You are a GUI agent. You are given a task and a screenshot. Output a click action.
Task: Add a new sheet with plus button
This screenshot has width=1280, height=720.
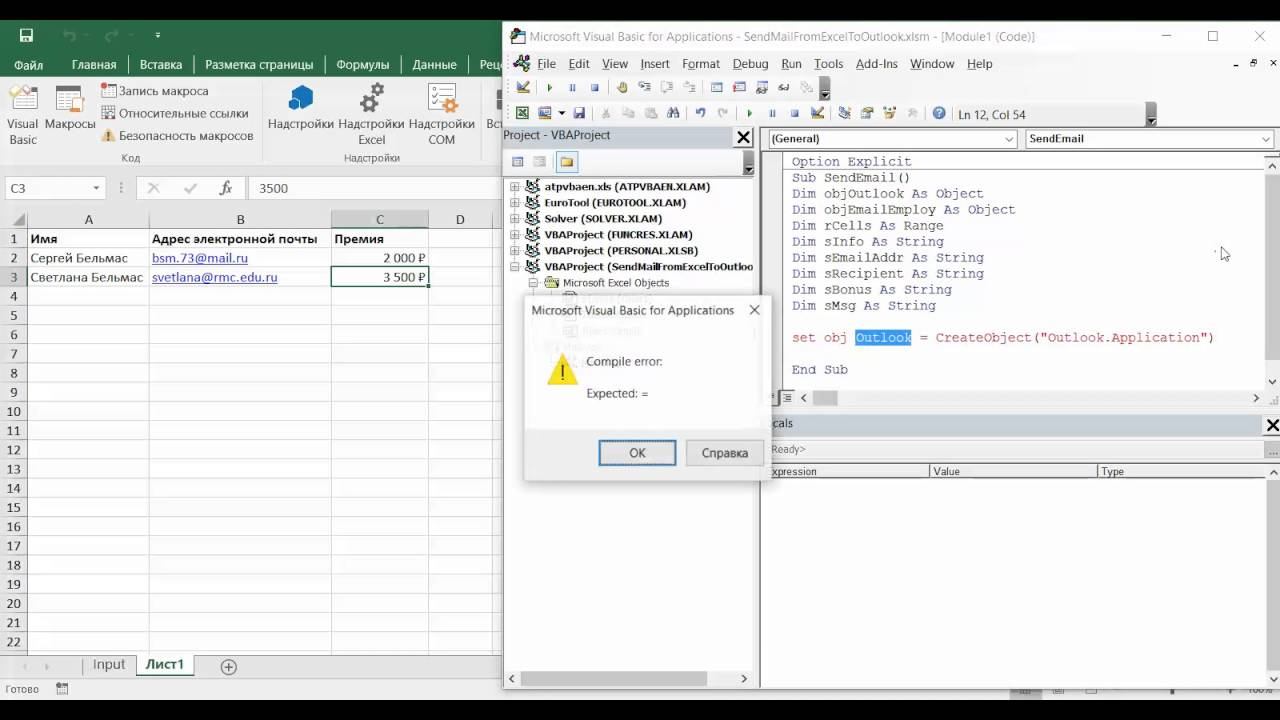(228, 667)
